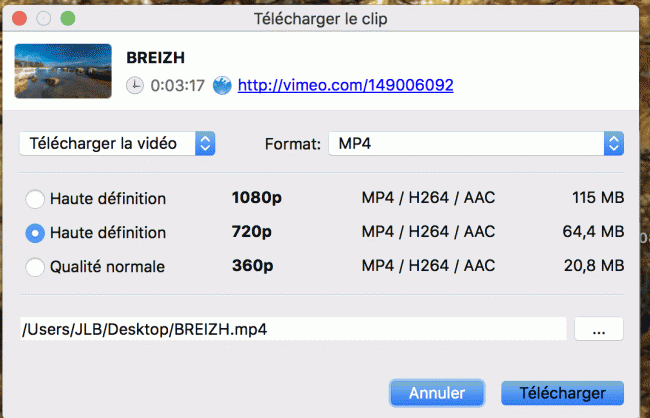
Task: Click the green zoom window button
Action: pyautogui.click(x=68, y=18)
